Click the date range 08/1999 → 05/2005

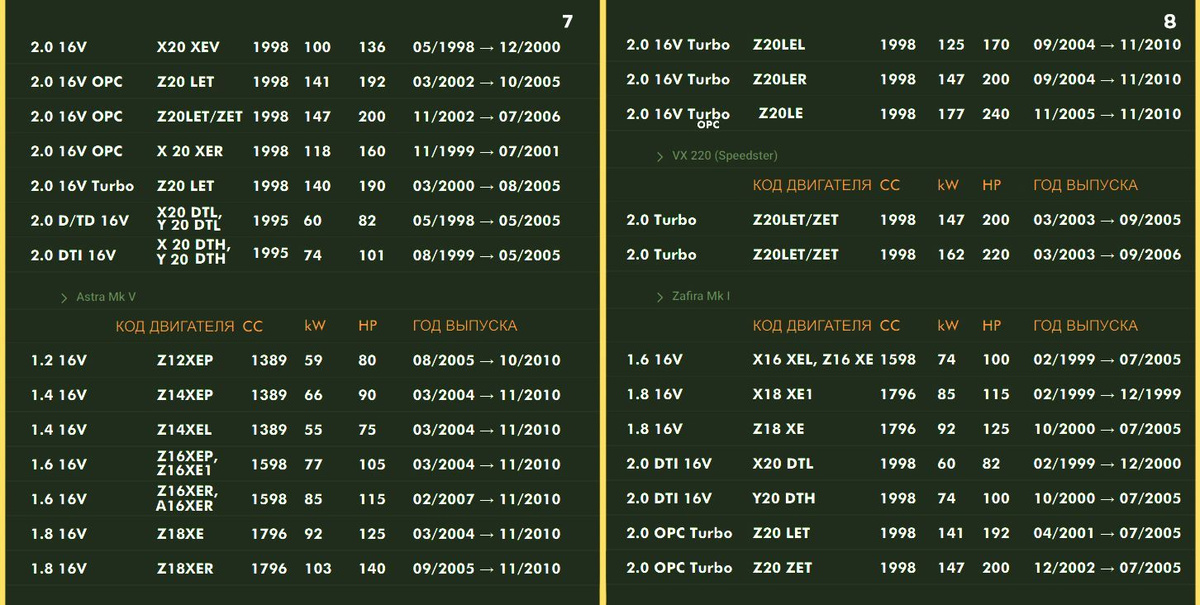tap(487, 255)
